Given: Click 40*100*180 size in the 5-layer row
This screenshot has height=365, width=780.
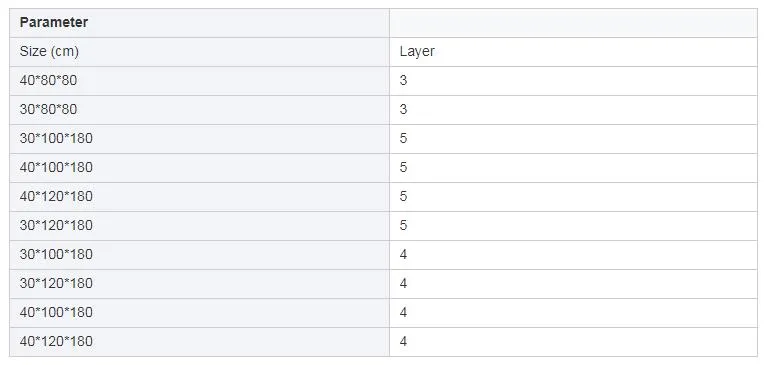Looking at the screenshot, I should point(199,168).
